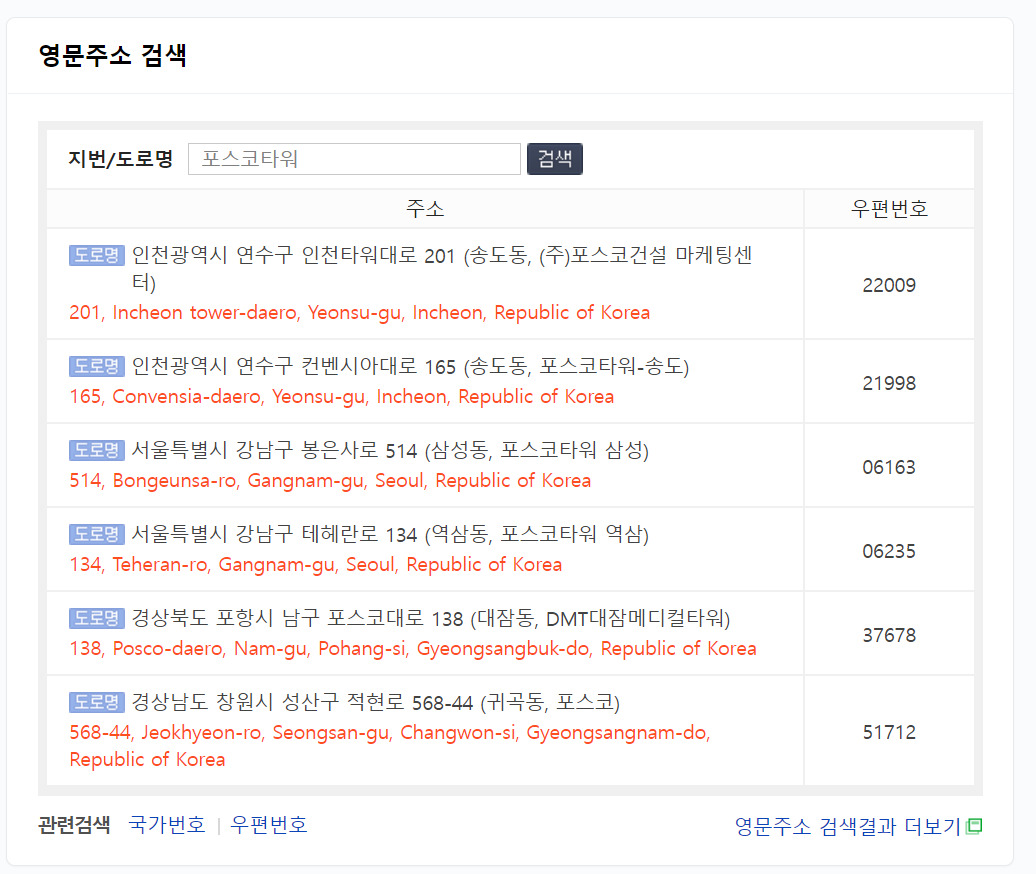Click the 도로명 badge for 포스코대로 138
1036x874 pixels.
[x=96, y=618]
